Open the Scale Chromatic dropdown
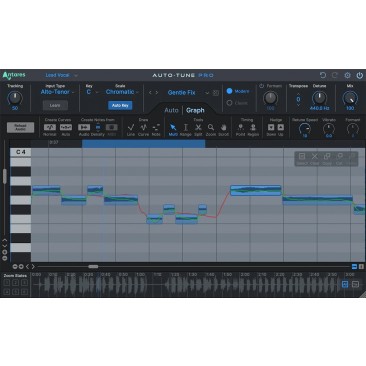The width and height of the screenshot is (366, 366). click(122, 92)
